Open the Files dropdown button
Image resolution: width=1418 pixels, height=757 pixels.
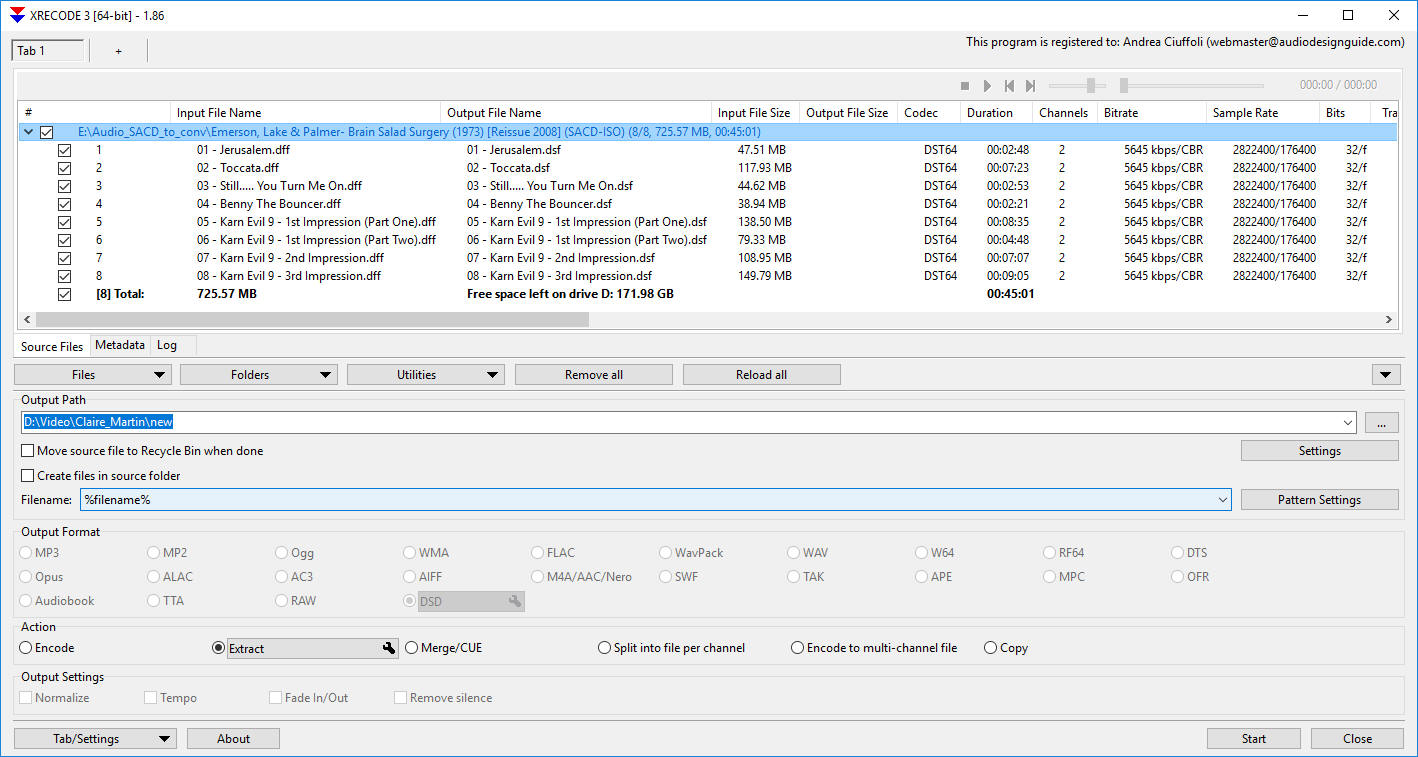coord(92,375)
